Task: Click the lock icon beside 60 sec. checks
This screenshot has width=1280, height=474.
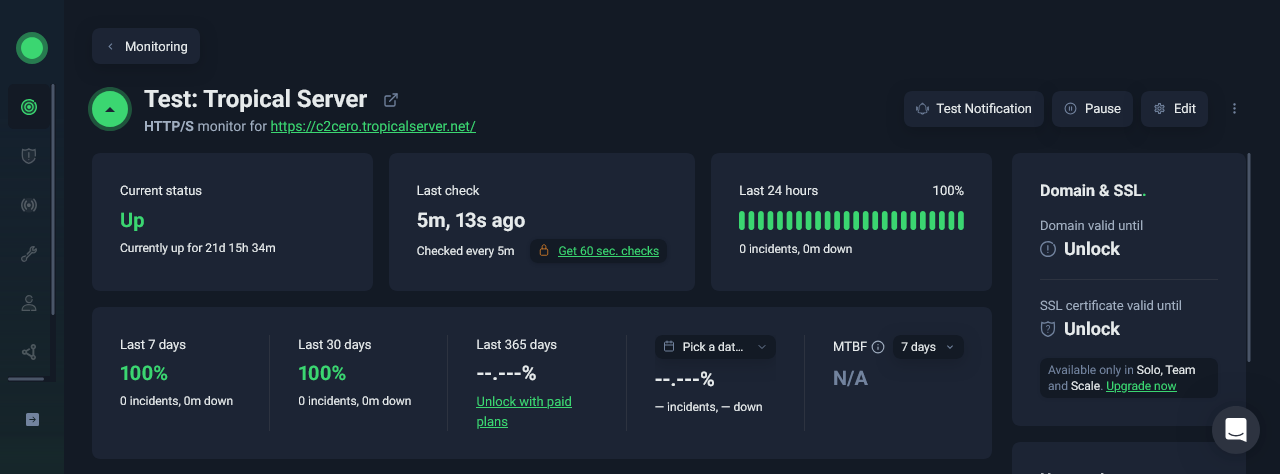Action: pos(544,251)
